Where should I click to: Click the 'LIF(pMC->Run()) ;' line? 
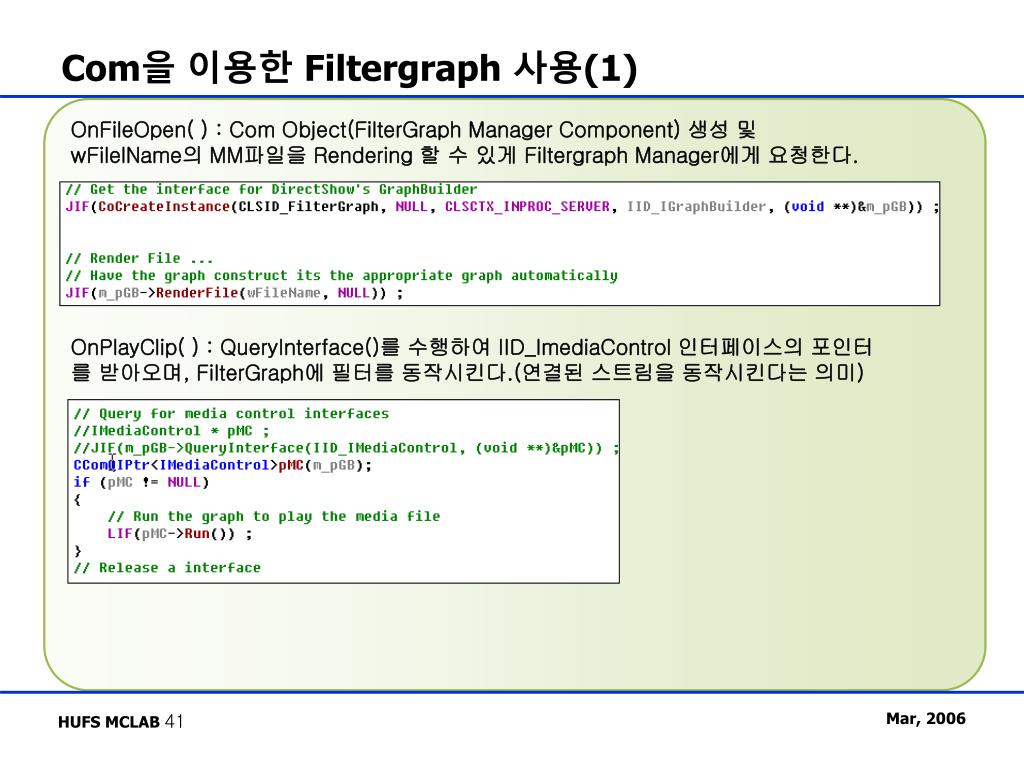(x=180, y=534)
